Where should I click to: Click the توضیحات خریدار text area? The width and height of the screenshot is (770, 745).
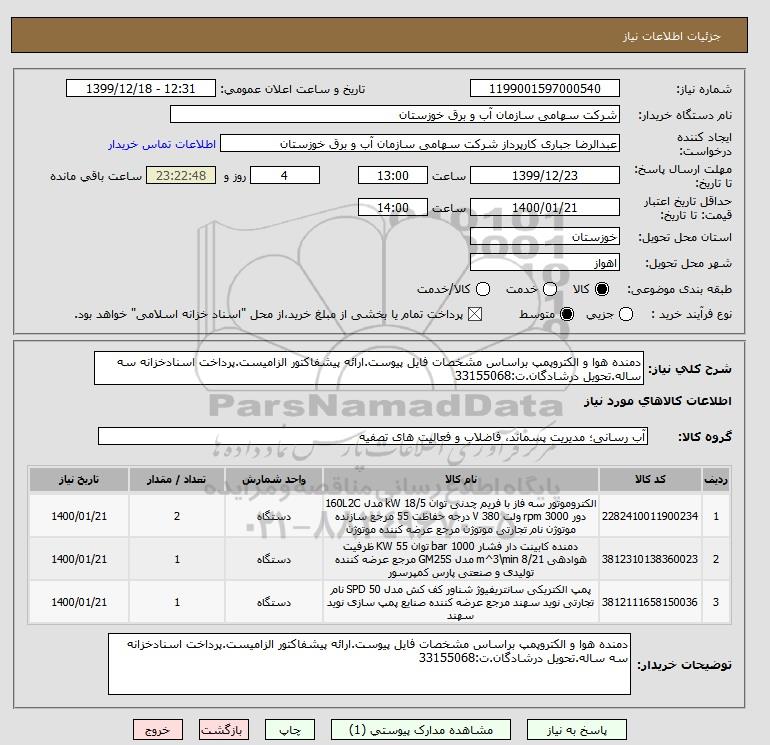[x=369, y=664]
